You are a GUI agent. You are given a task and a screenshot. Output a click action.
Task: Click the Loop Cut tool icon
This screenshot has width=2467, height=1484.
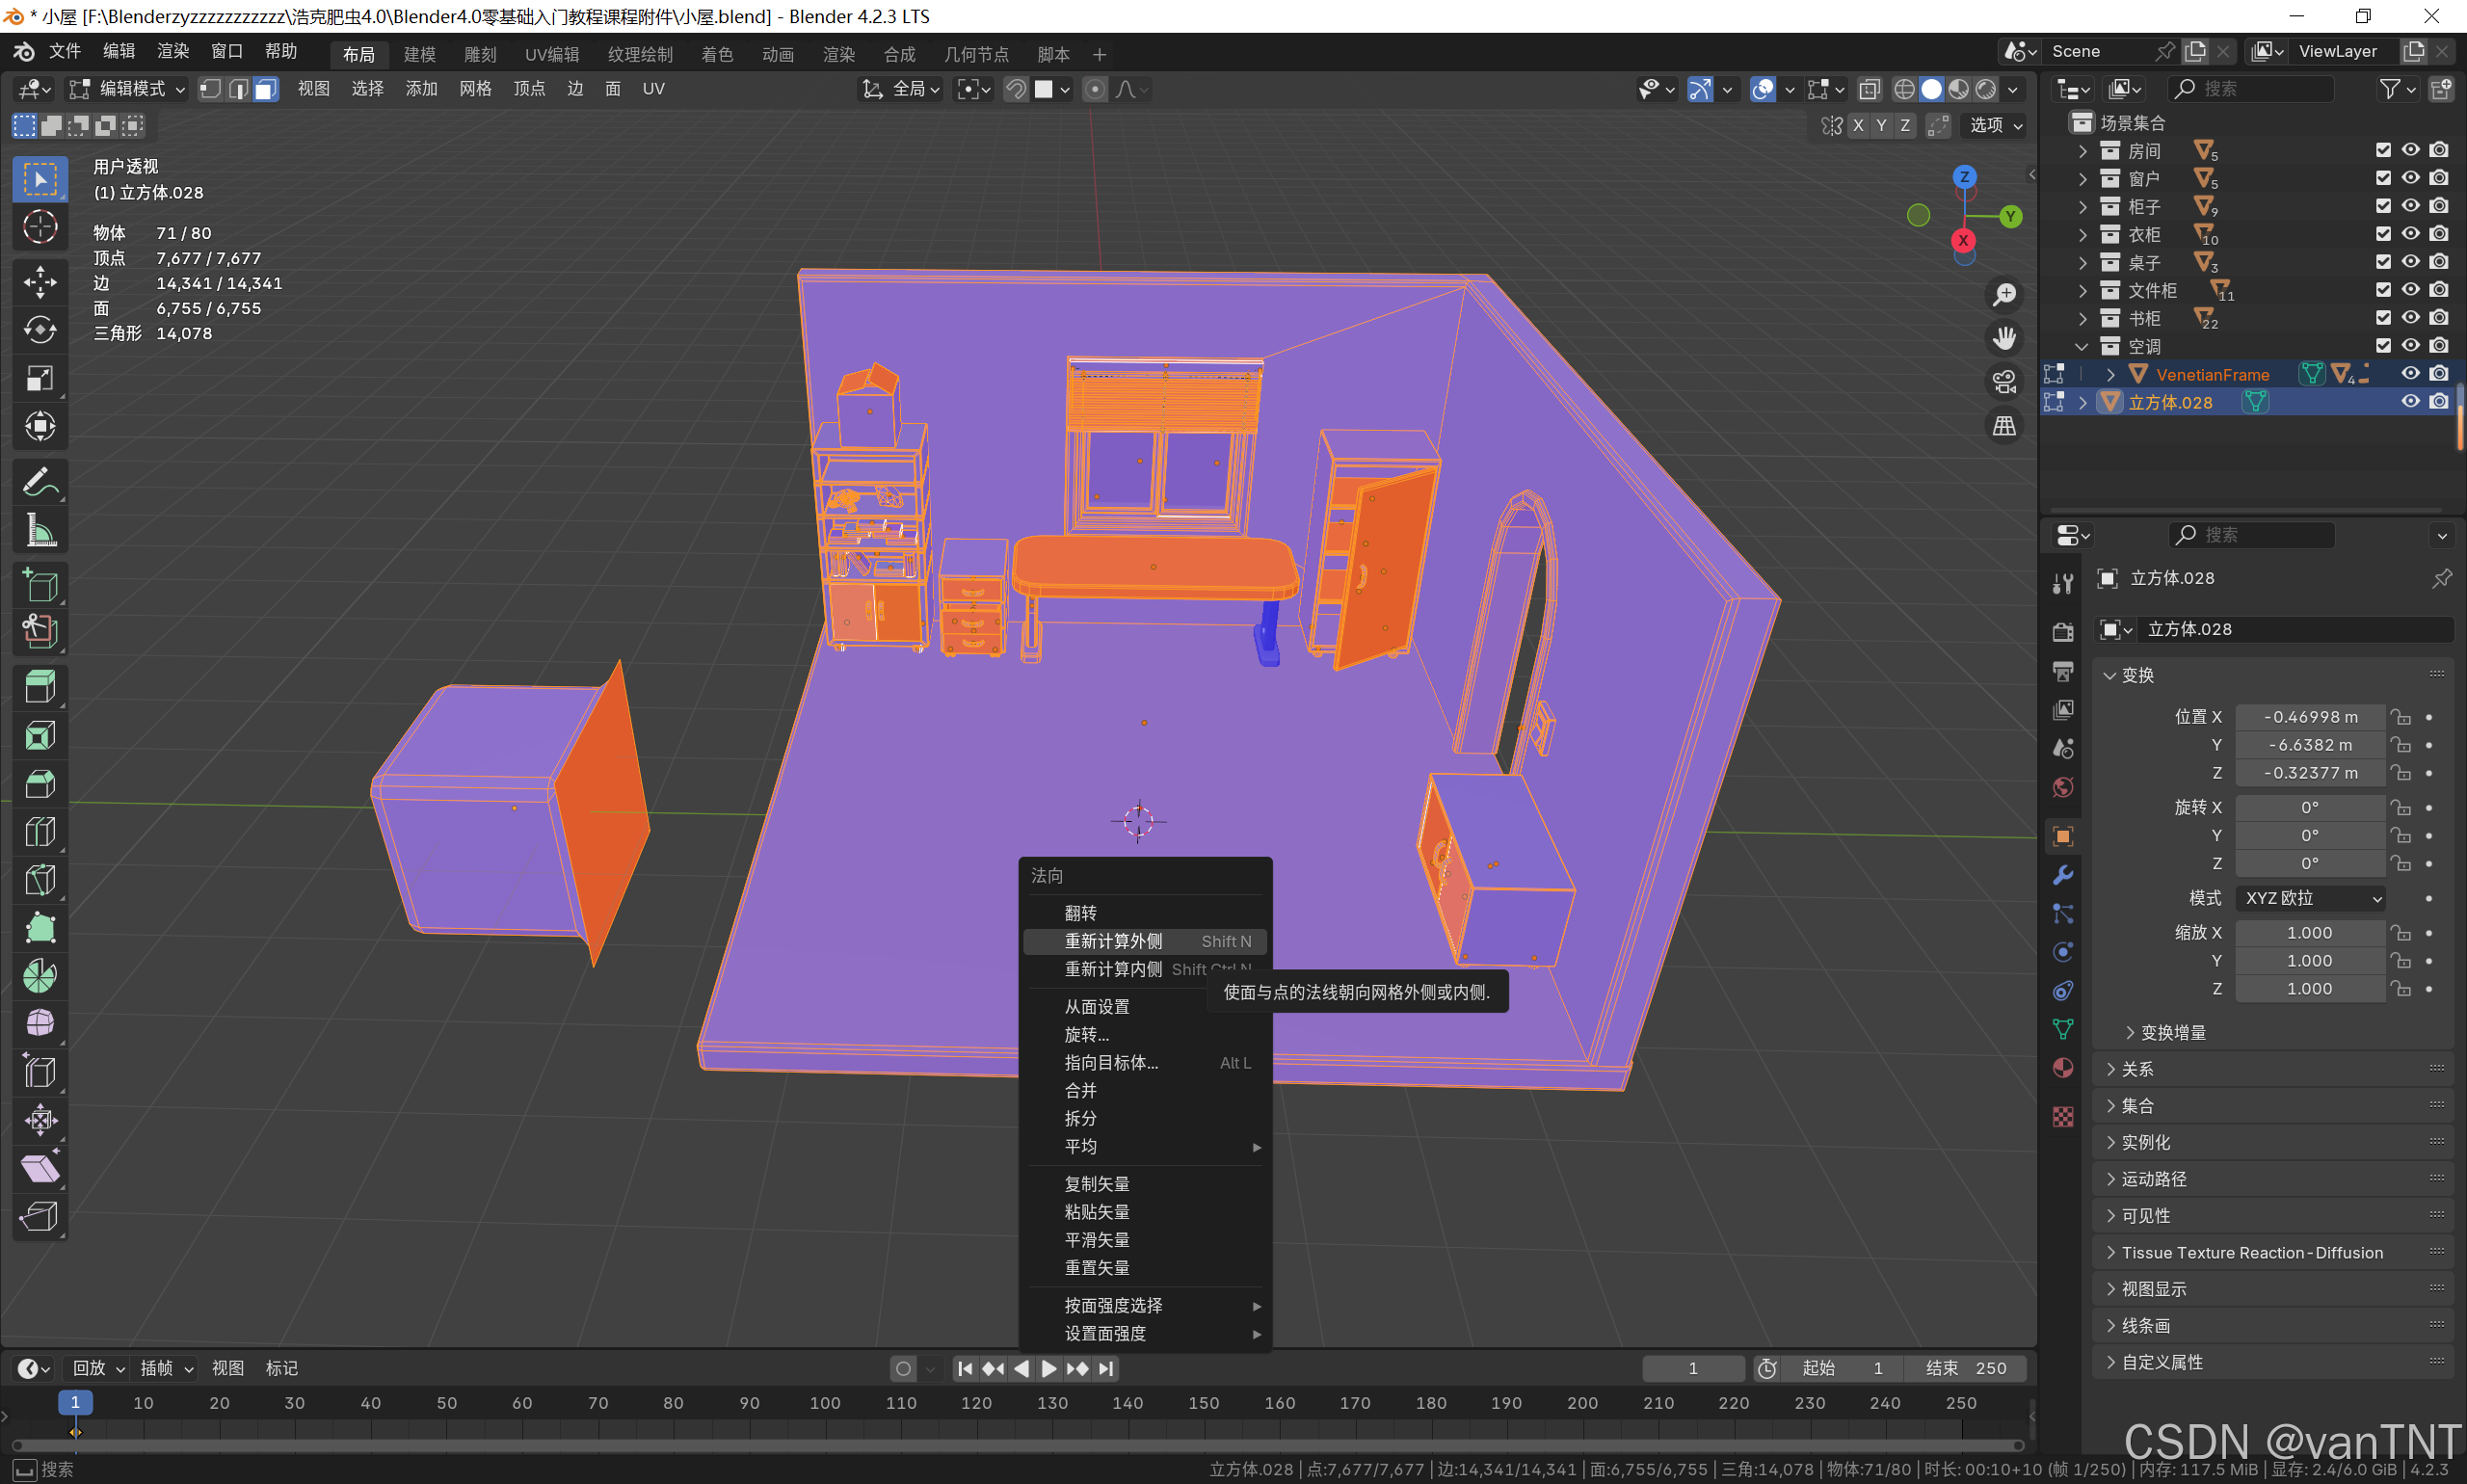(x=40, y=832)
